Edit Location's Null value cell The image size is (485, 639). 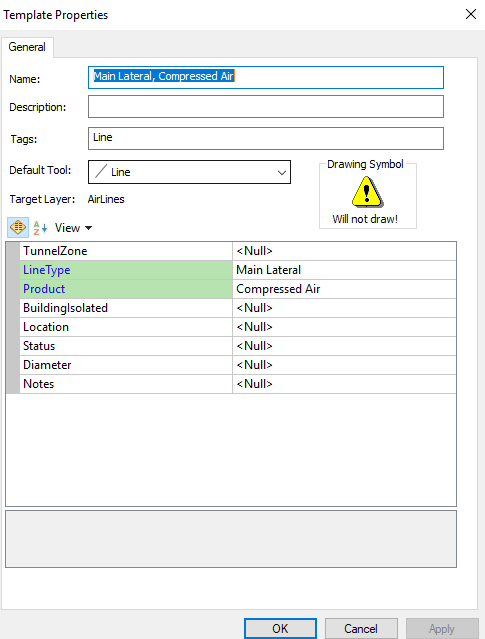tap(344, 327)
